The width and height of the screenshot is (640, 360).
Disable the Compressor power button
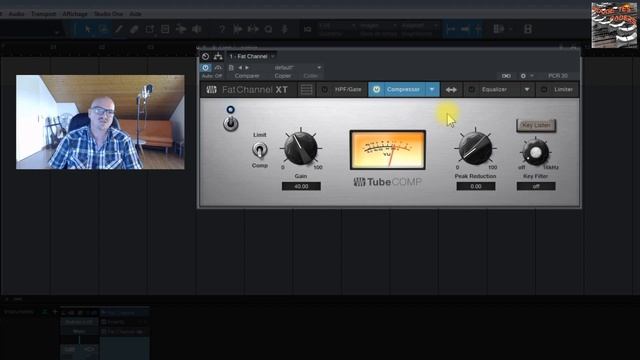[376, 89]
